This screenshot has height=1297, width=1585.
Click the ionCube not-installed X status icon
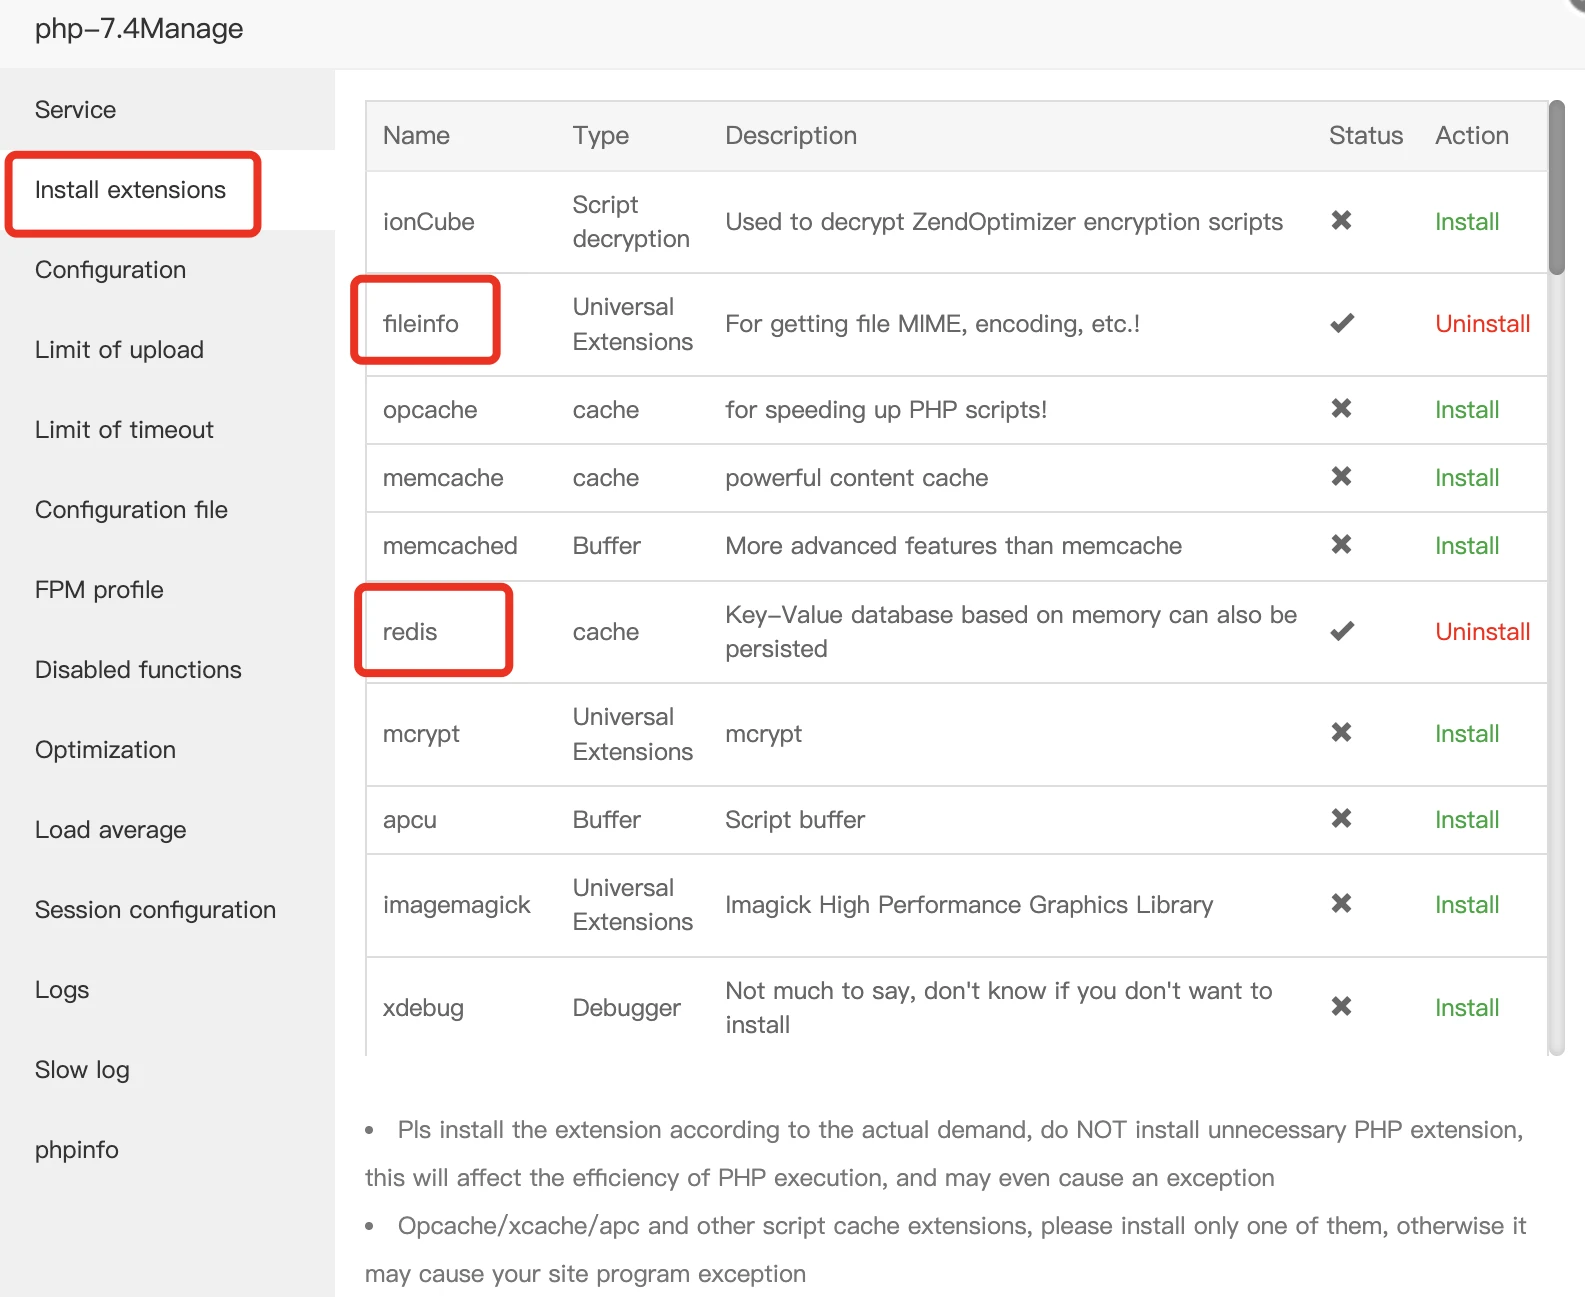coord(1341,220)
